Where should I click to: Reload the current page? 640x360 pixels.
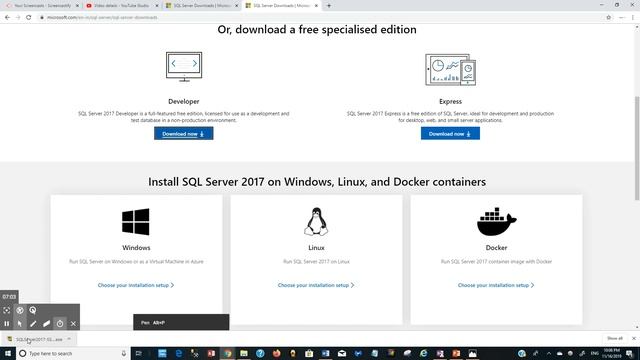[29, 18]
